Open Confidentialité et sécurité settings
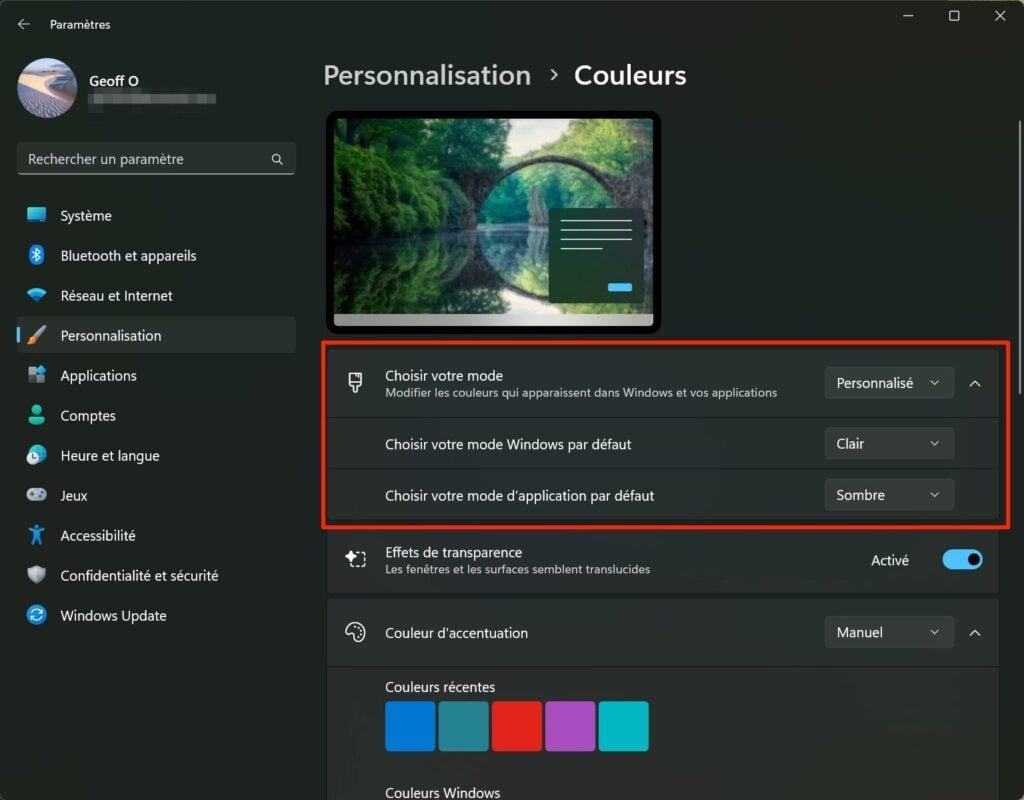 (156, 575)
